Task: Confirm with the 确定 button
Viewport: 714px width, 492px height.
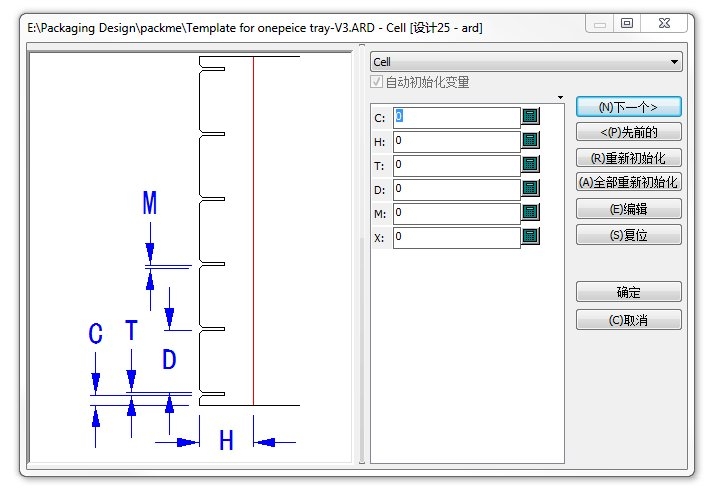Action: (x=628, y=292)
